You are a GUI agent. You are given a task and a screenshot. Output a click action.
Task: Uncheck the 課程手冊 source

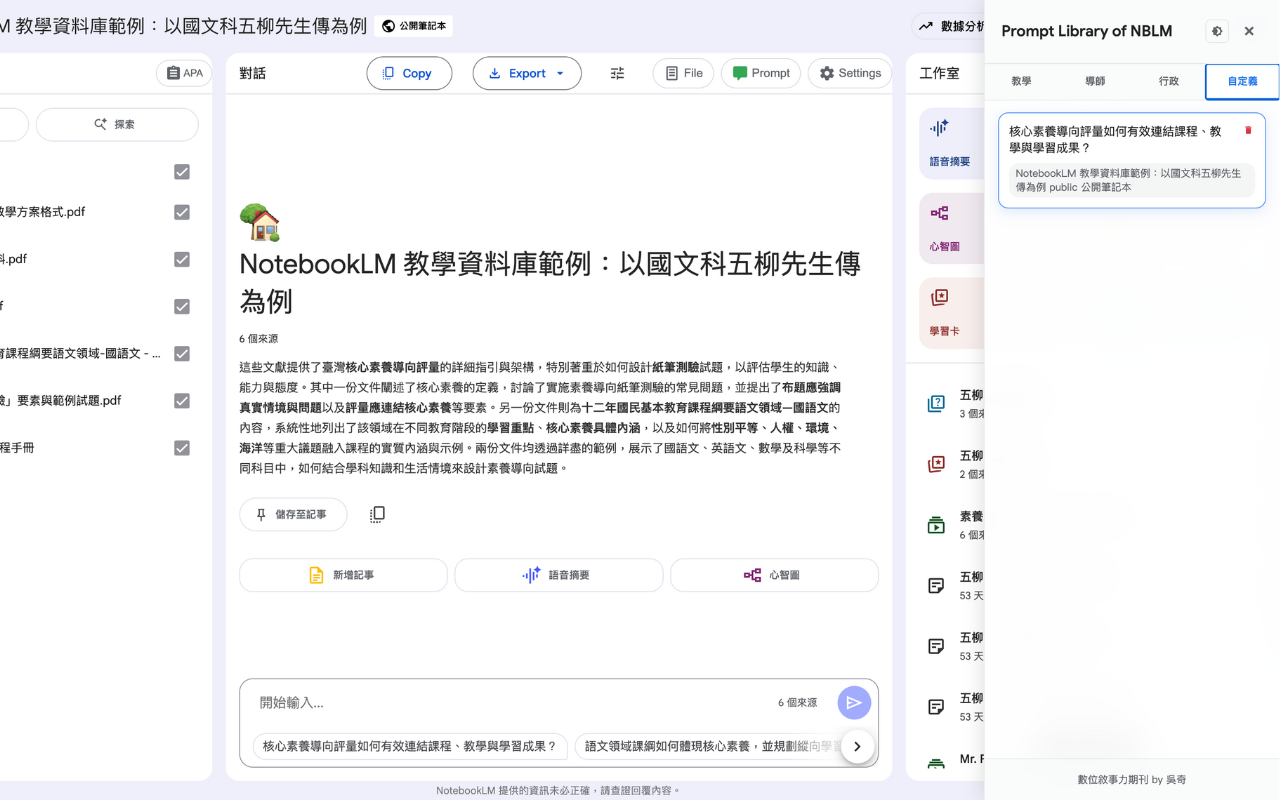coord(181,447)
